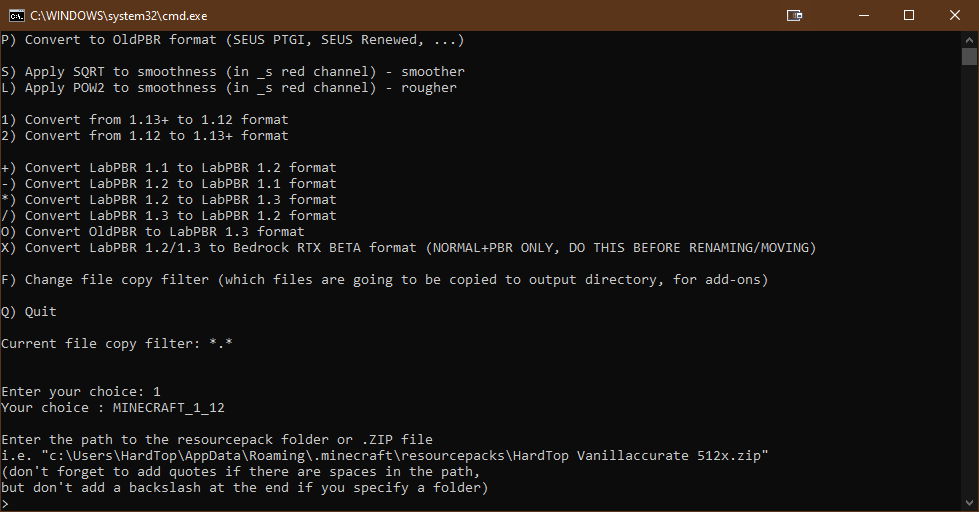
Task: Click the 'Q) Quit' menu line
Action: click(x=29, y=312)
